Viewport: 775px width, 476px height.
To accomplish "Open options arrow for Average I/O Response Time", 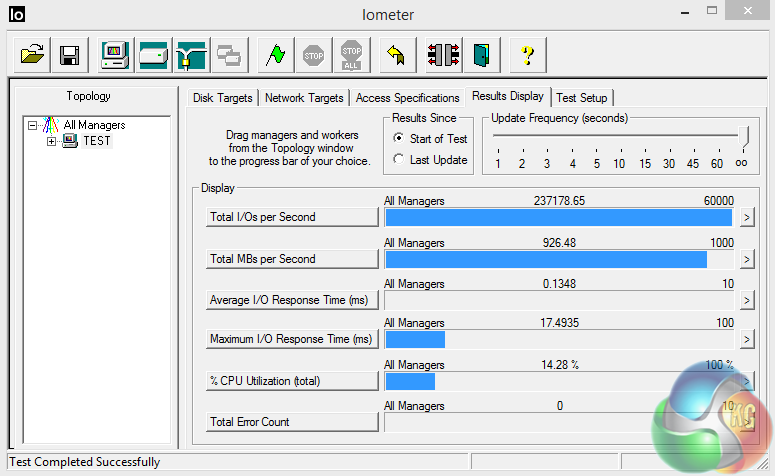I will pos(747,301).
